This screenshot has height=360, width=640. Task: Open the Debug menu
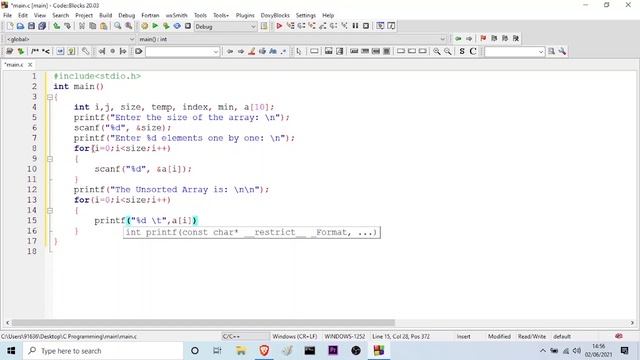(x=127, y=15)
